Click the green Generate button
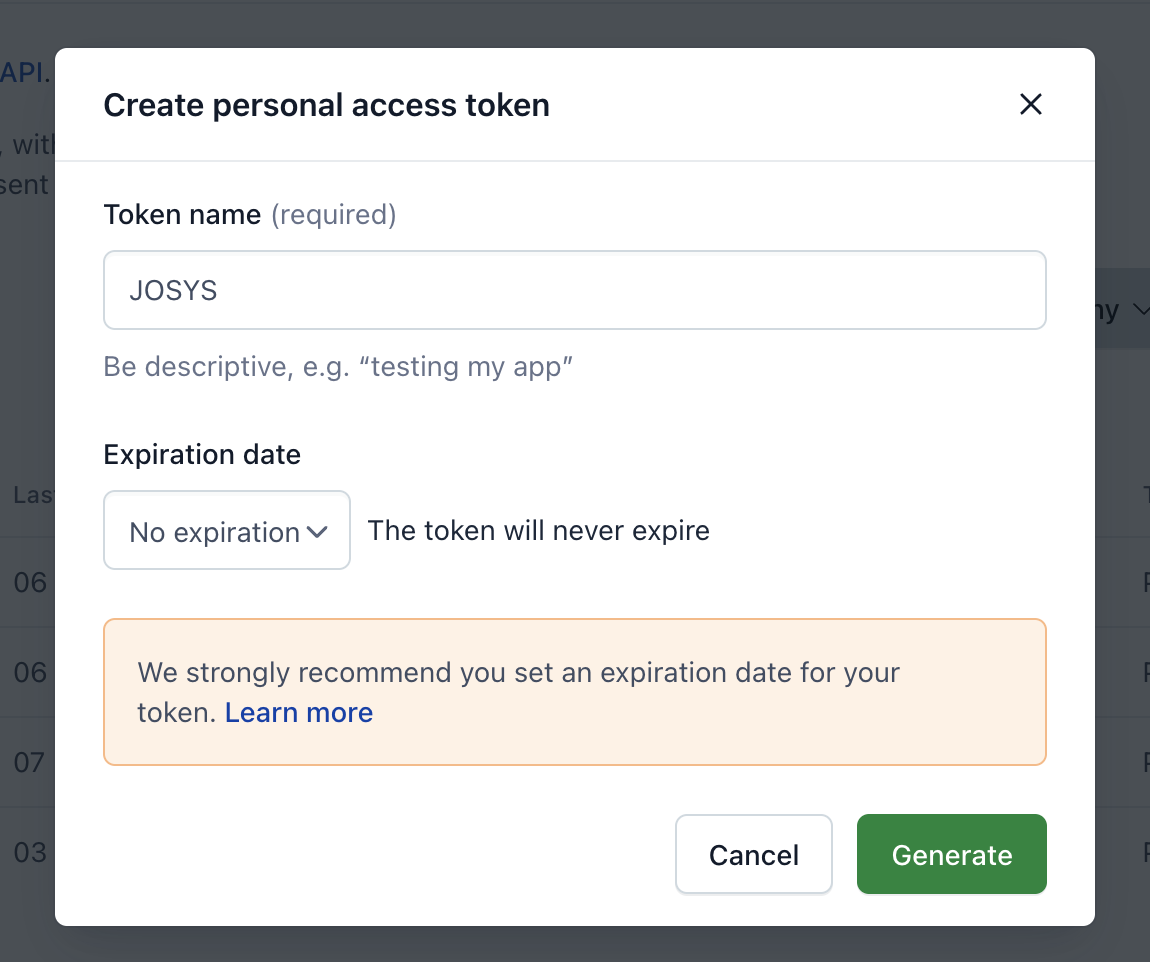Screen dimensions: 1150x962 pyautogui.click(x=951, y=854)
